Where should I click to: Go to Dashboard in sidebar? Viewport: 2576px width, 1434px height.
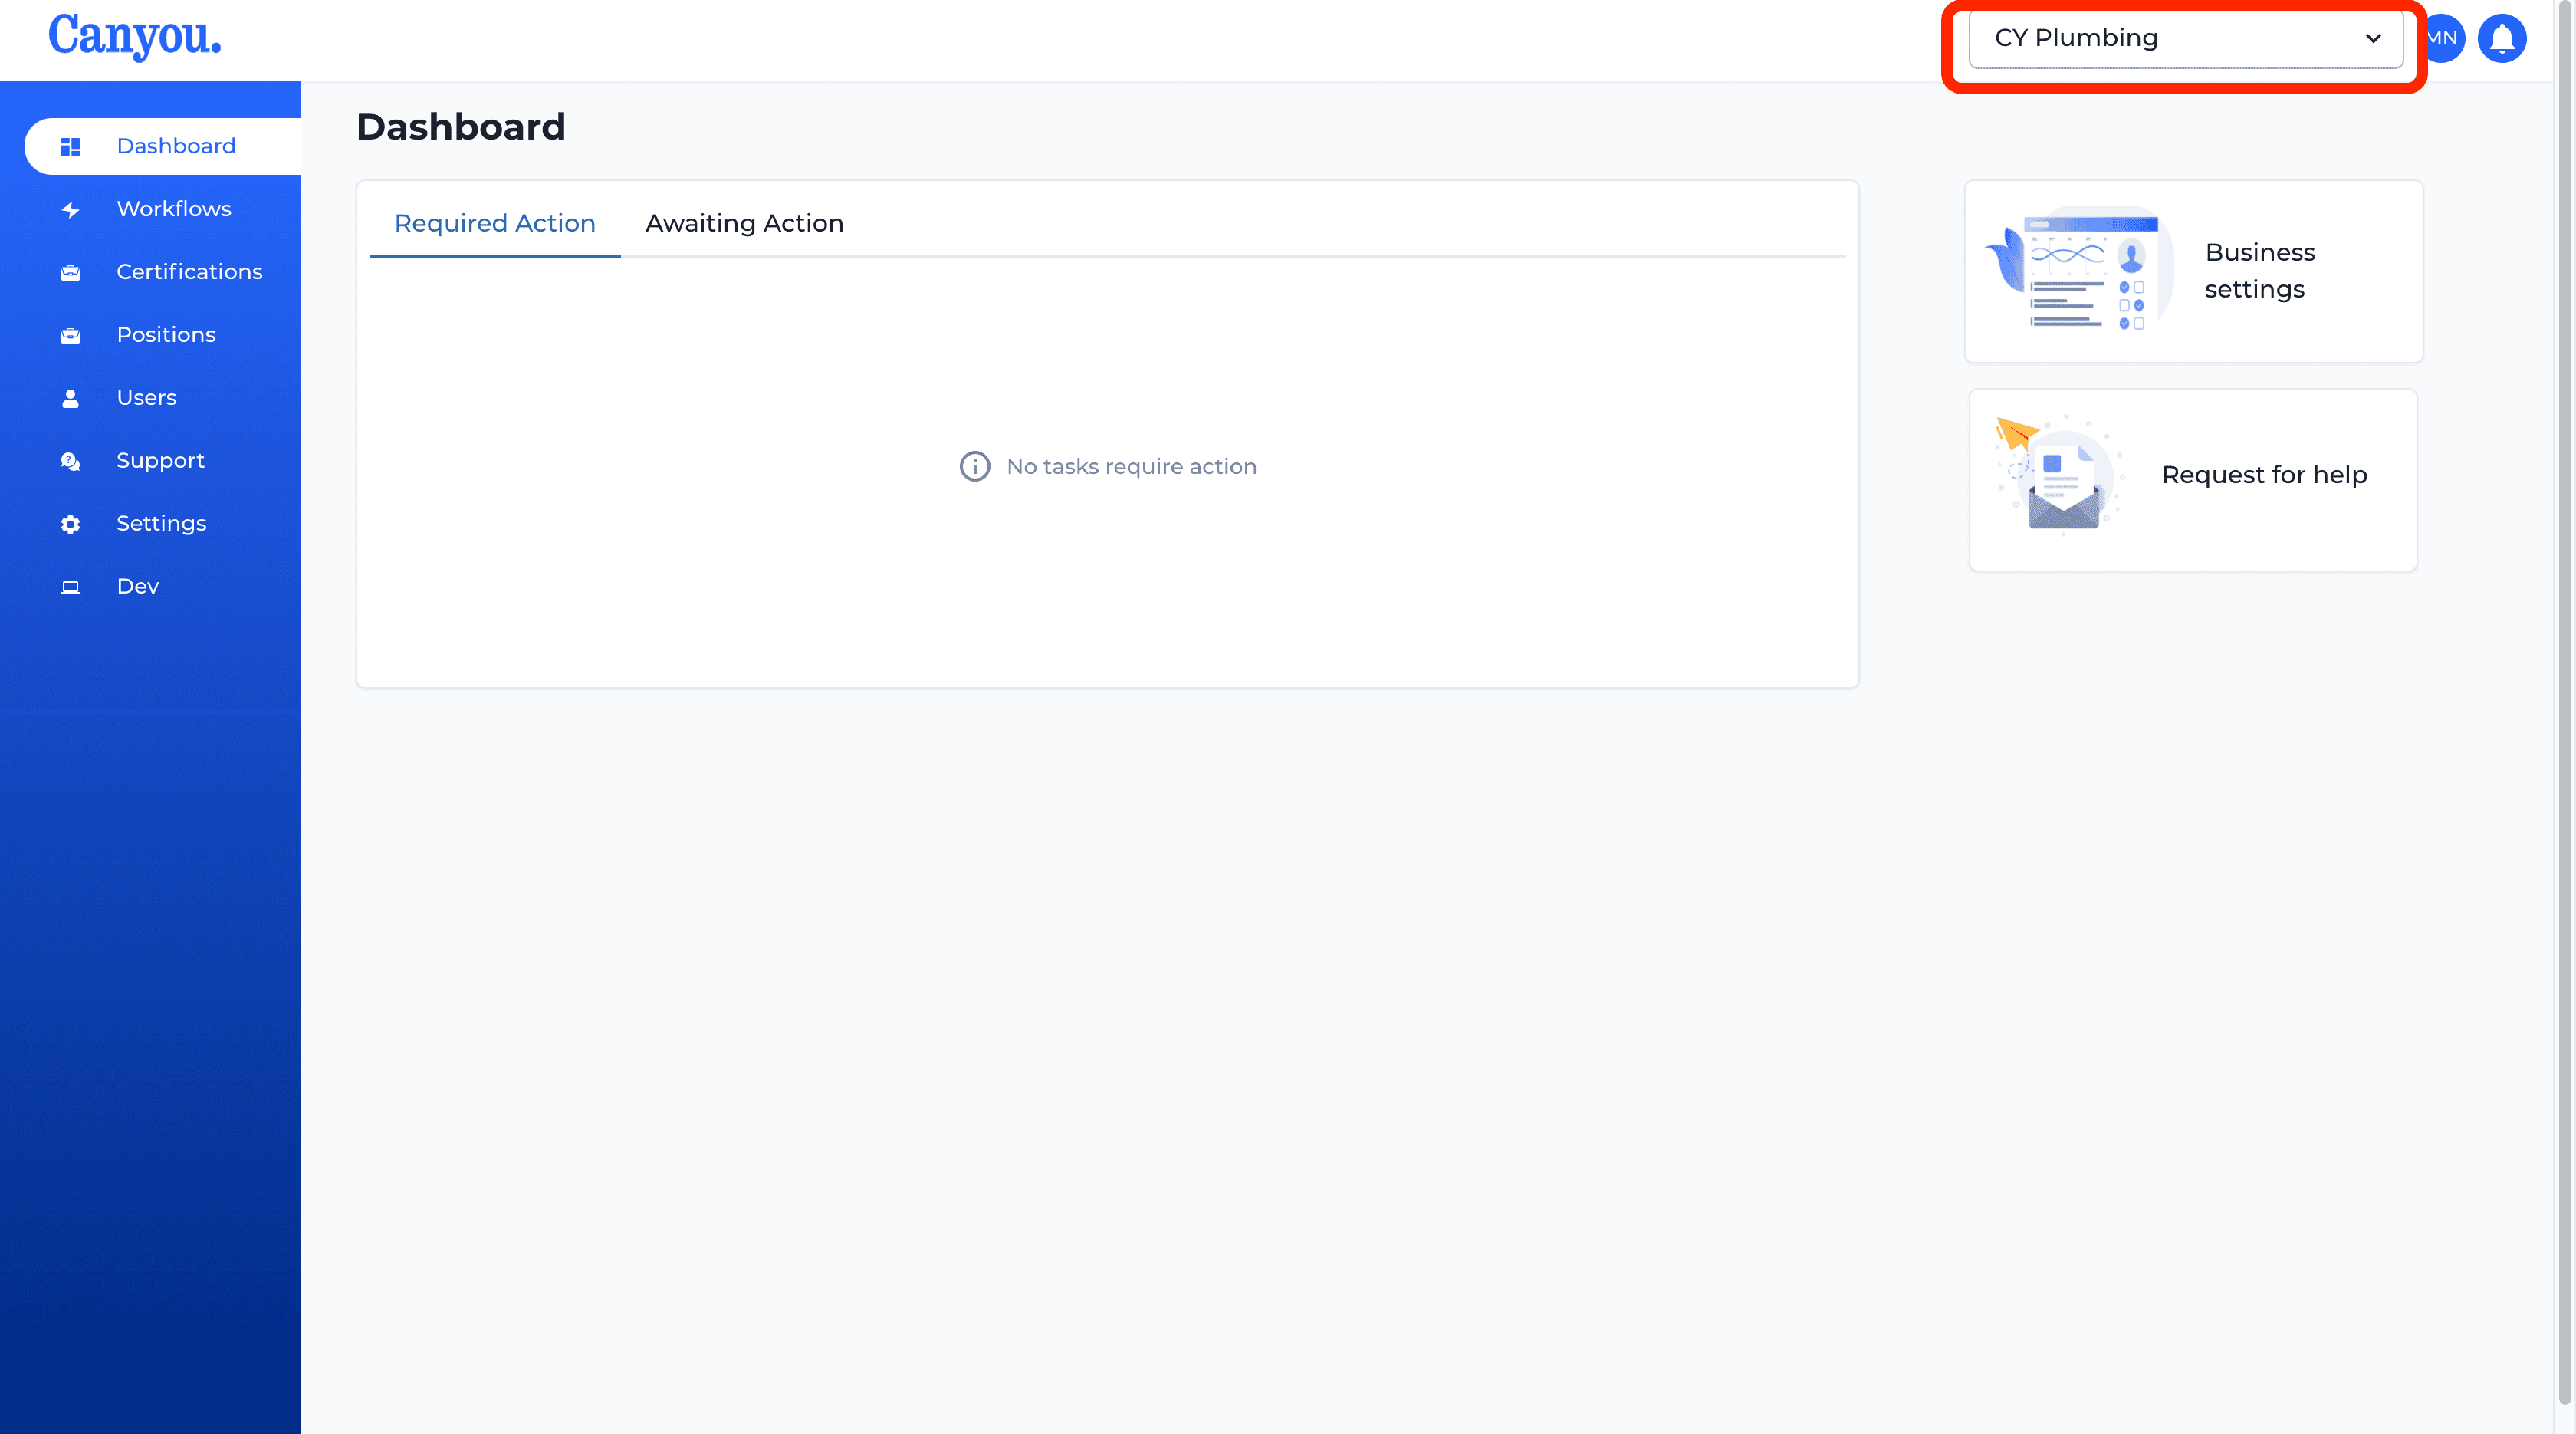point(162,146)
